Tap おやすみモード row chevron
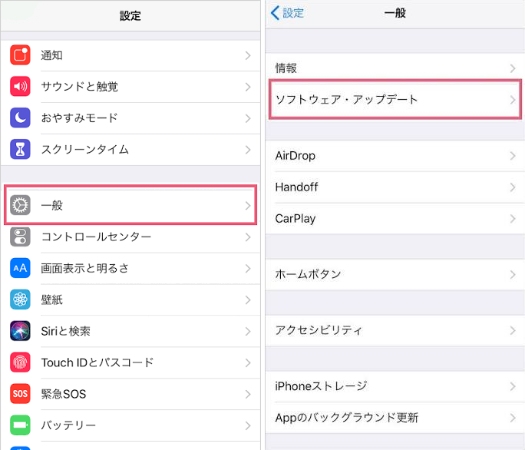The width and height of the screenshot is (525, 450). tap(248, 119)
